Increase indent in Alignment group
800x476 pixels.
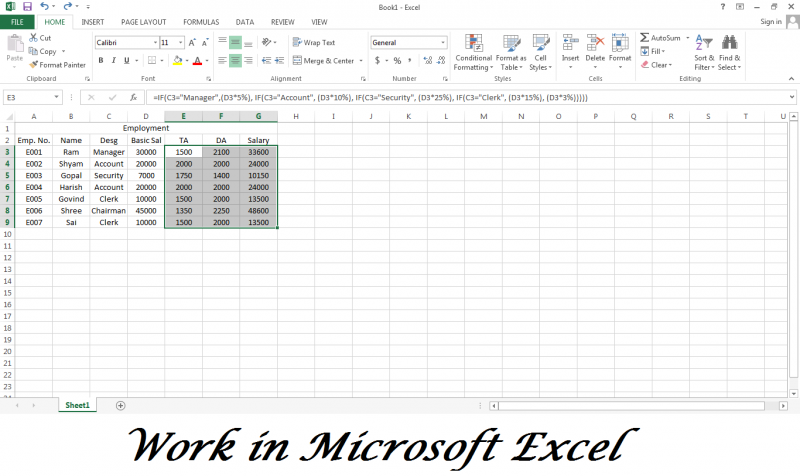[x=279, y=60]
